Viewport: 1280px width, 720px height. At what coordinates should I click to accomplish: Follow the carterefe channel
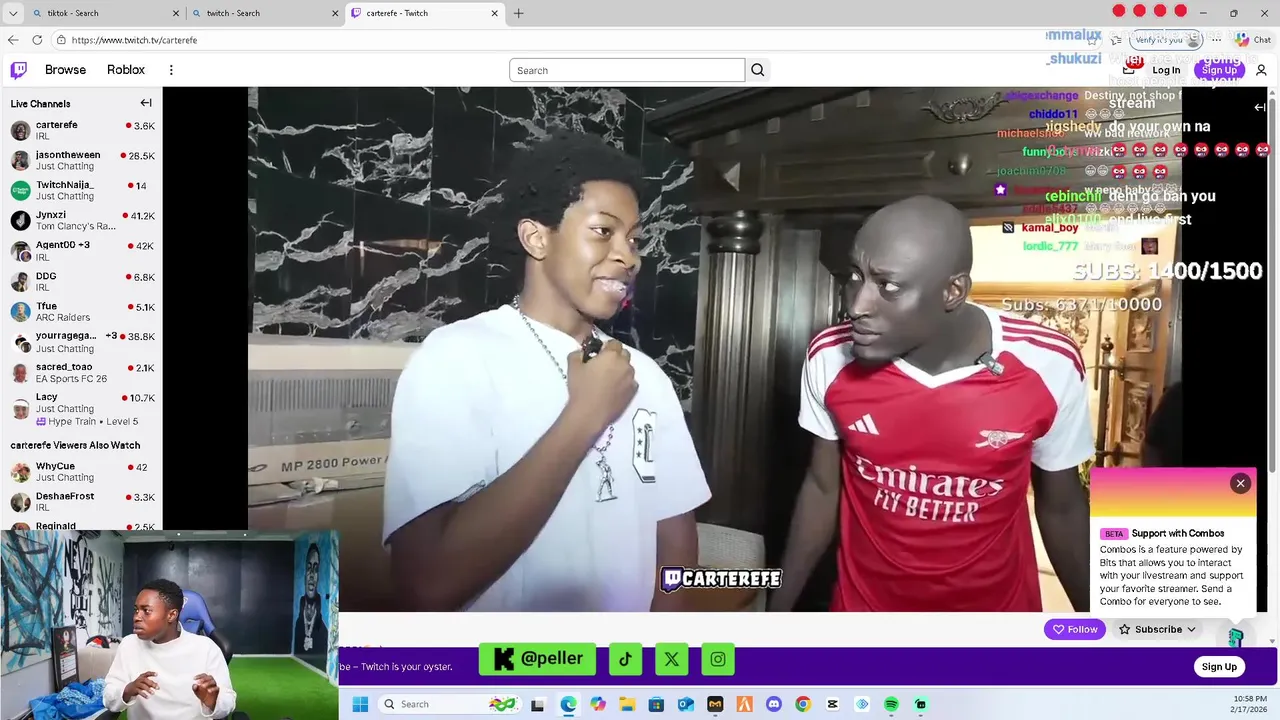[1074, 629]
